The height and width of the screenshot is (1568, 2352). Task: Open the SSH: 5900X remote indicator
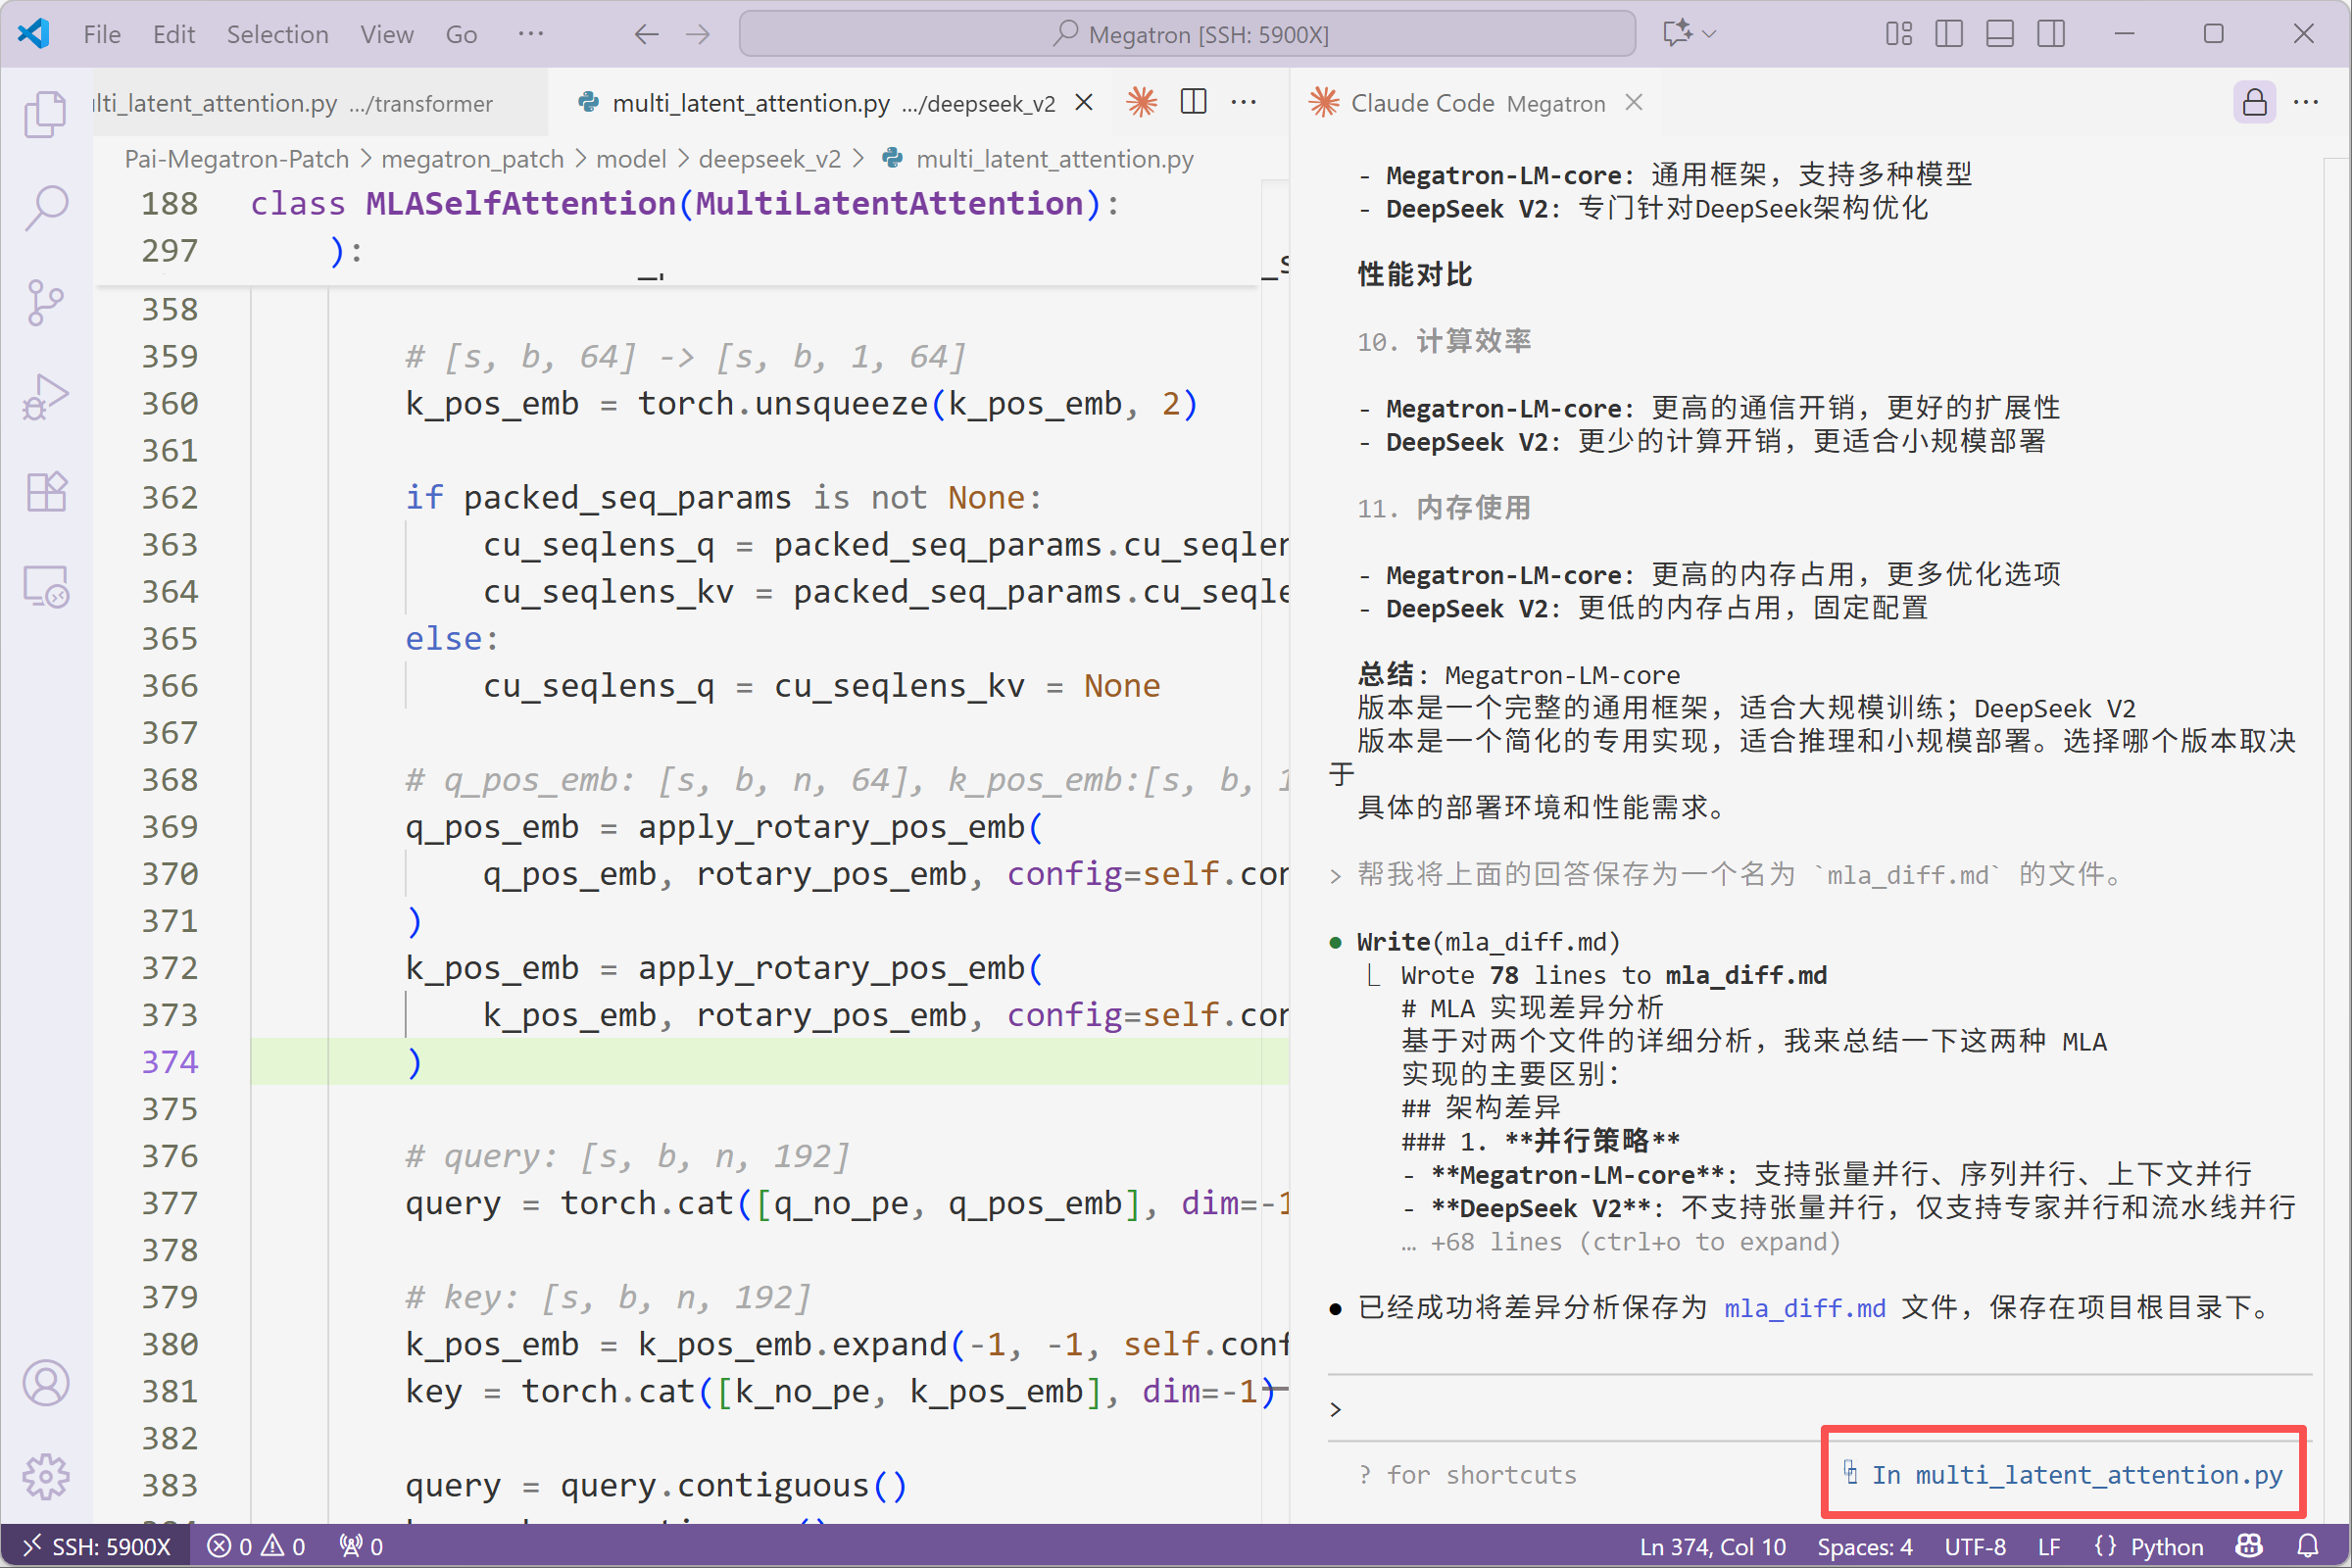pyautogui.click(x=95, y=1546)
